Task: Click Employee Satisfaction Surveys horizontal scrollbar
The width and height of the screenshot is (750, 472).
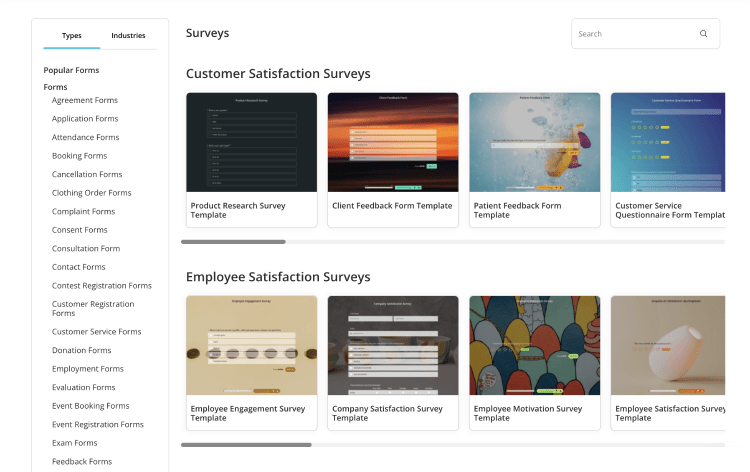Action: click(x=246, y=444)
